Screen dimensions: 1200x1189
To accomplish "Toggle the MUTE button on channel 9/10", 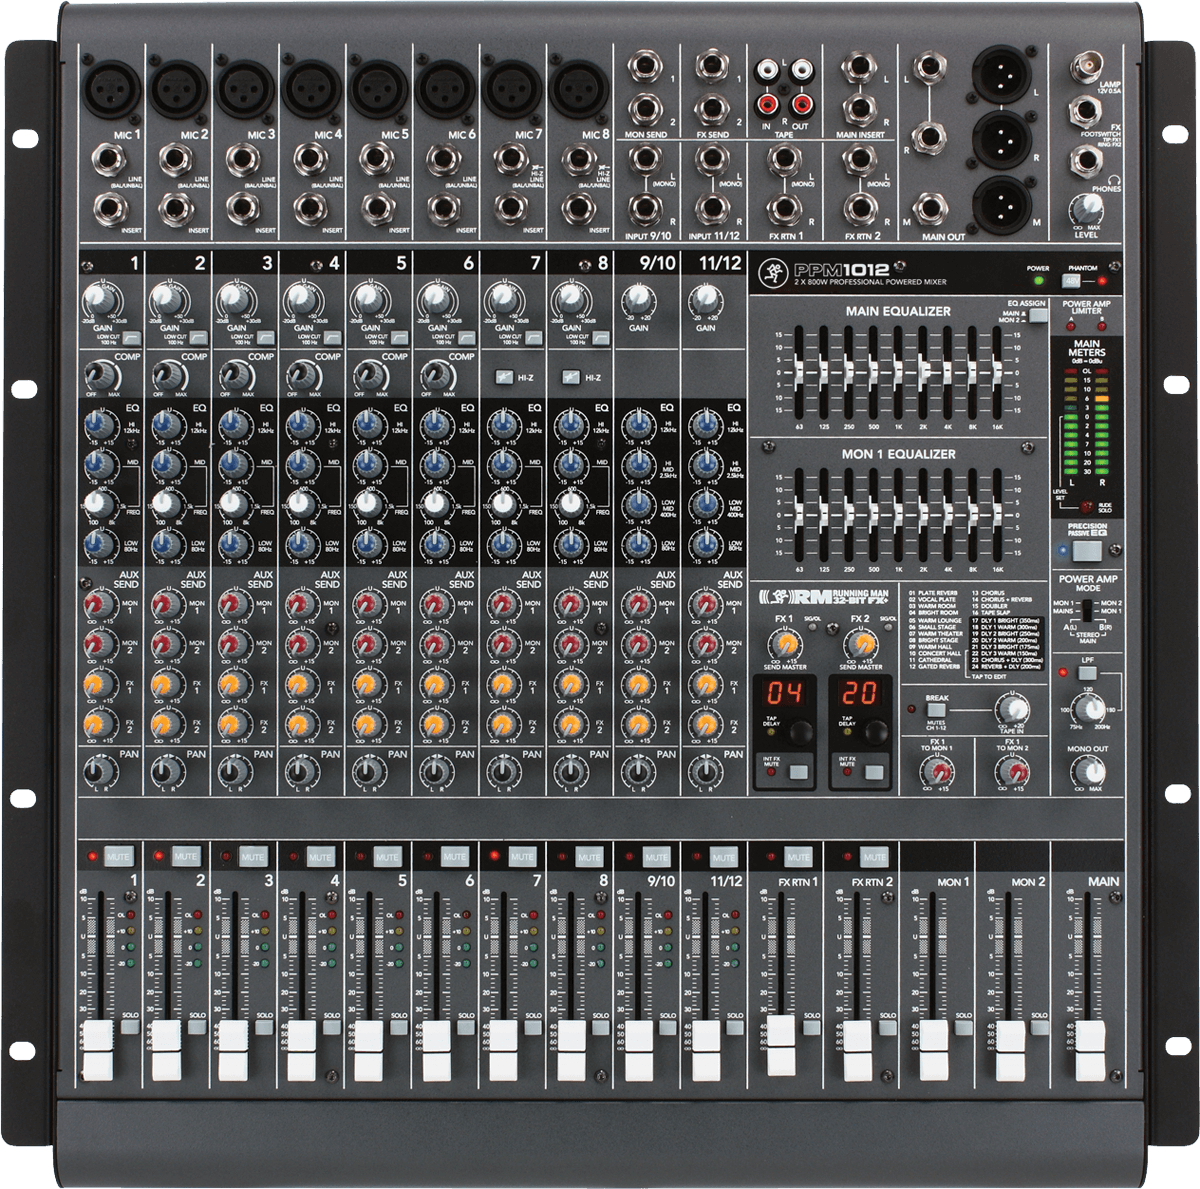I will point(656,857).
